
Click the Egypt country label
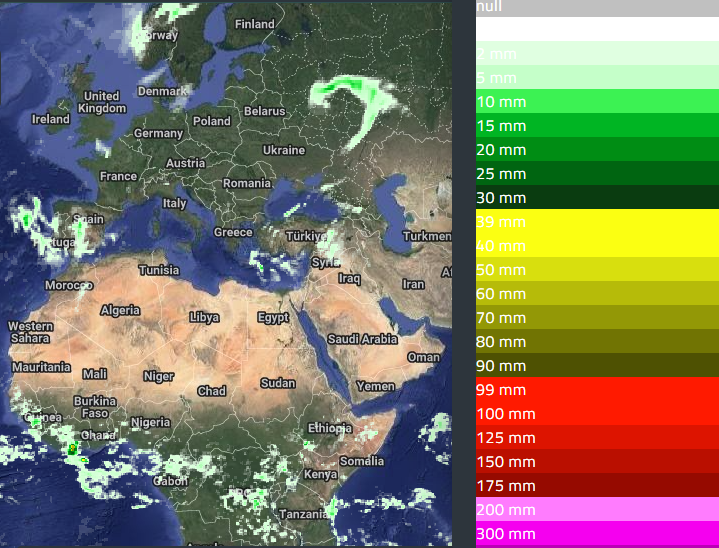pos(273,318)
